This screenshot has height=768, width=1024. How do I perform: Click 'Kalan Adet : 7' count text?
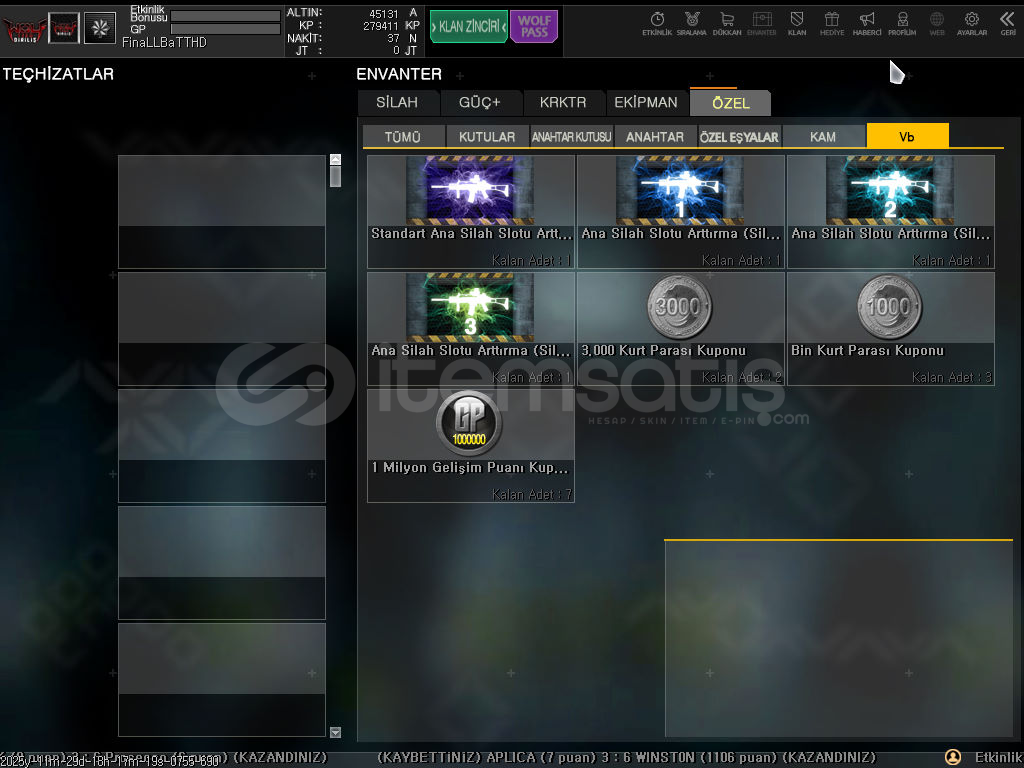coord(532,494)
